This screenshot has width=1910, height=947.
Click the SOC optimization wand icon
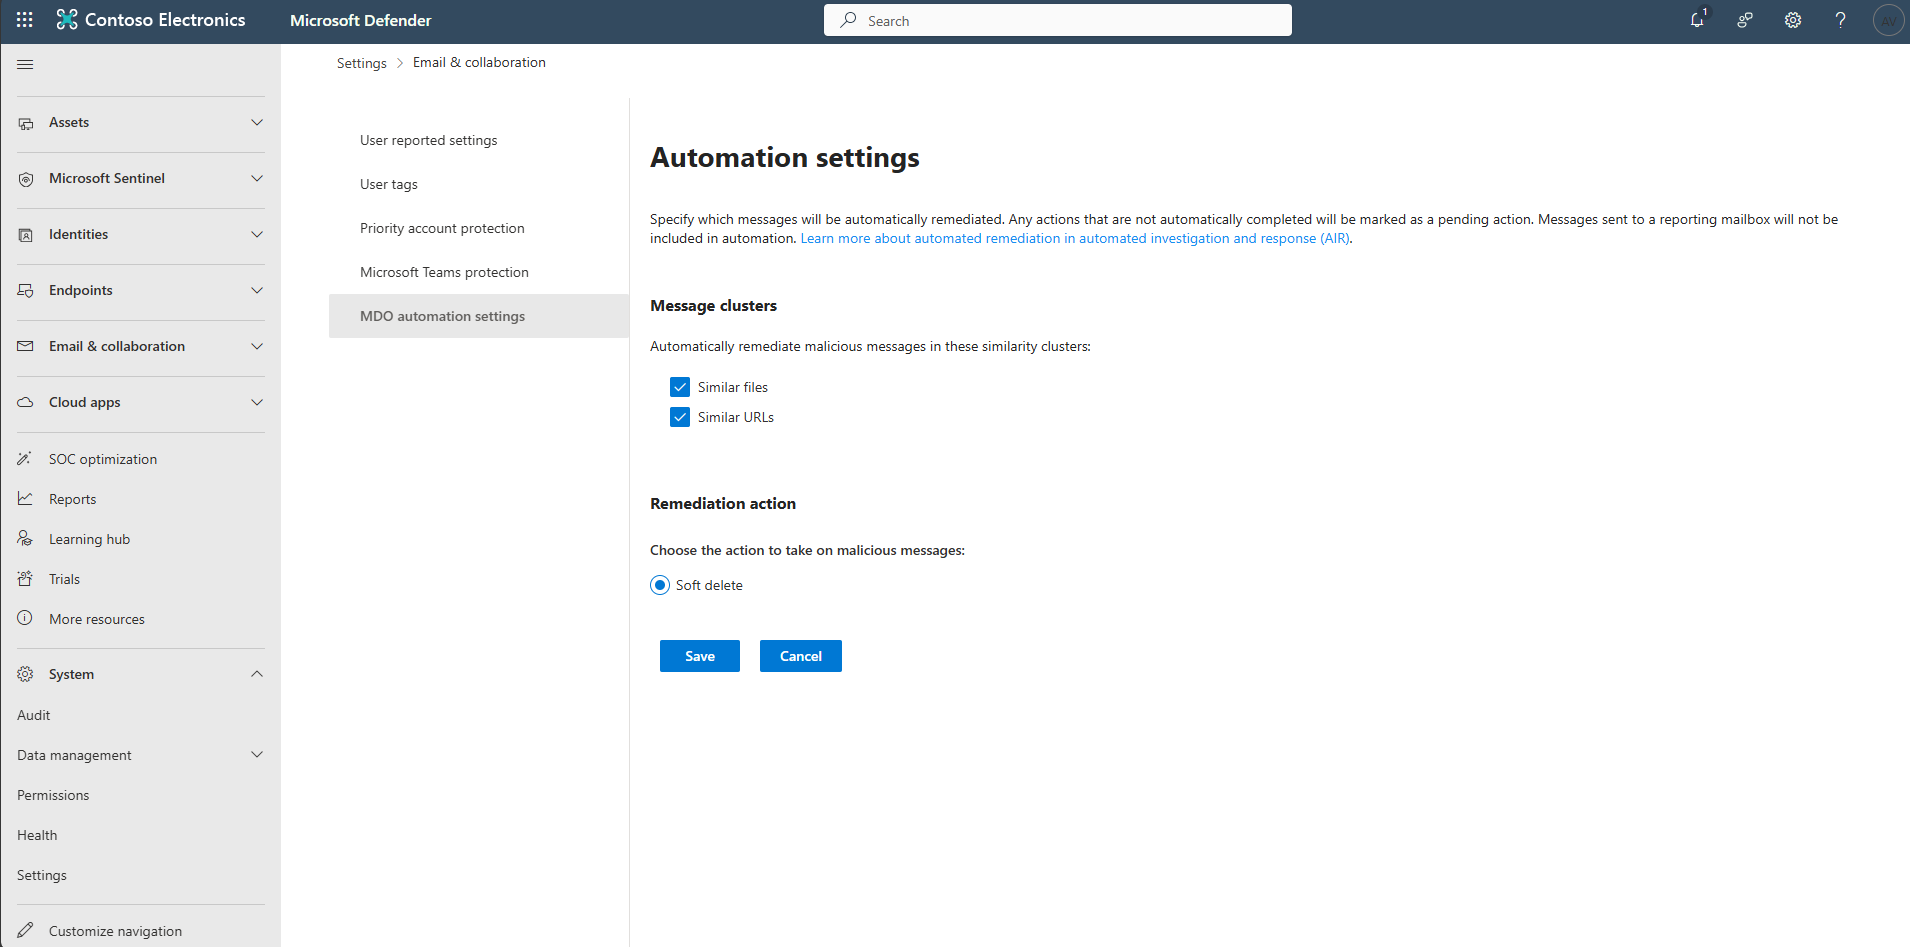coord(25,459)
